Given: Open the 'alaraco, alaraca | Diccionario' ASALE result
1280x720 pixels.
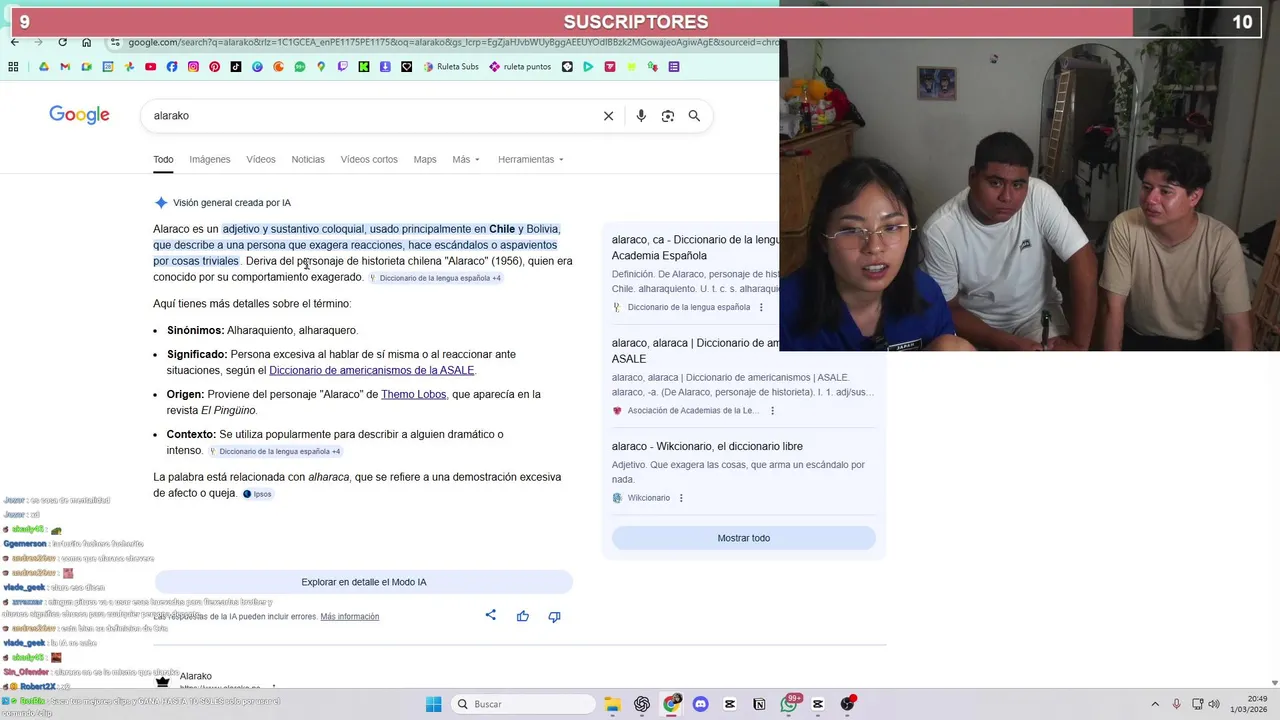Looking at the screenshot, I should pyautogui.click(x=696, y=351).
